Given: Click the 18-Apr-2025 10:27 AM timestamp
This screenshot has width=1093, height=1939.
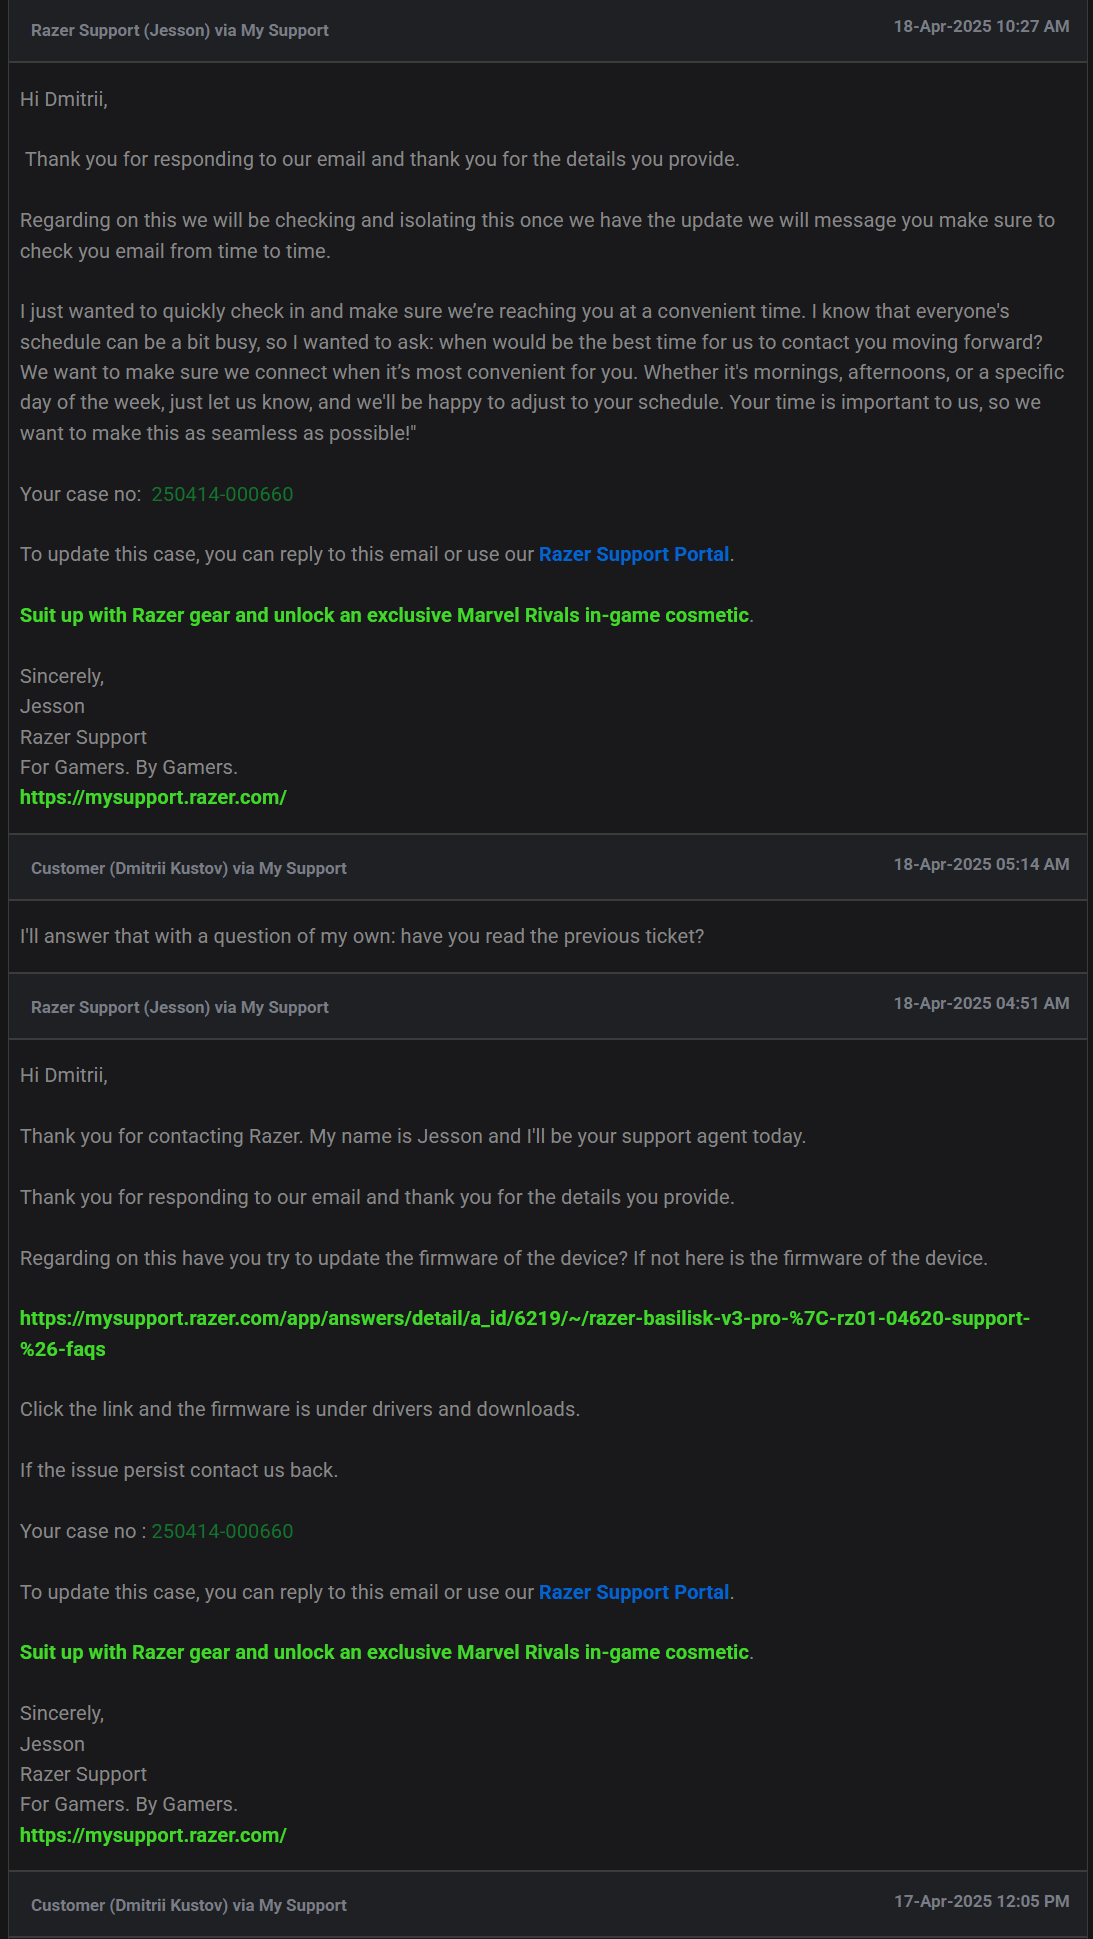Looking at the screenshot, I should [x=981, y=26].
